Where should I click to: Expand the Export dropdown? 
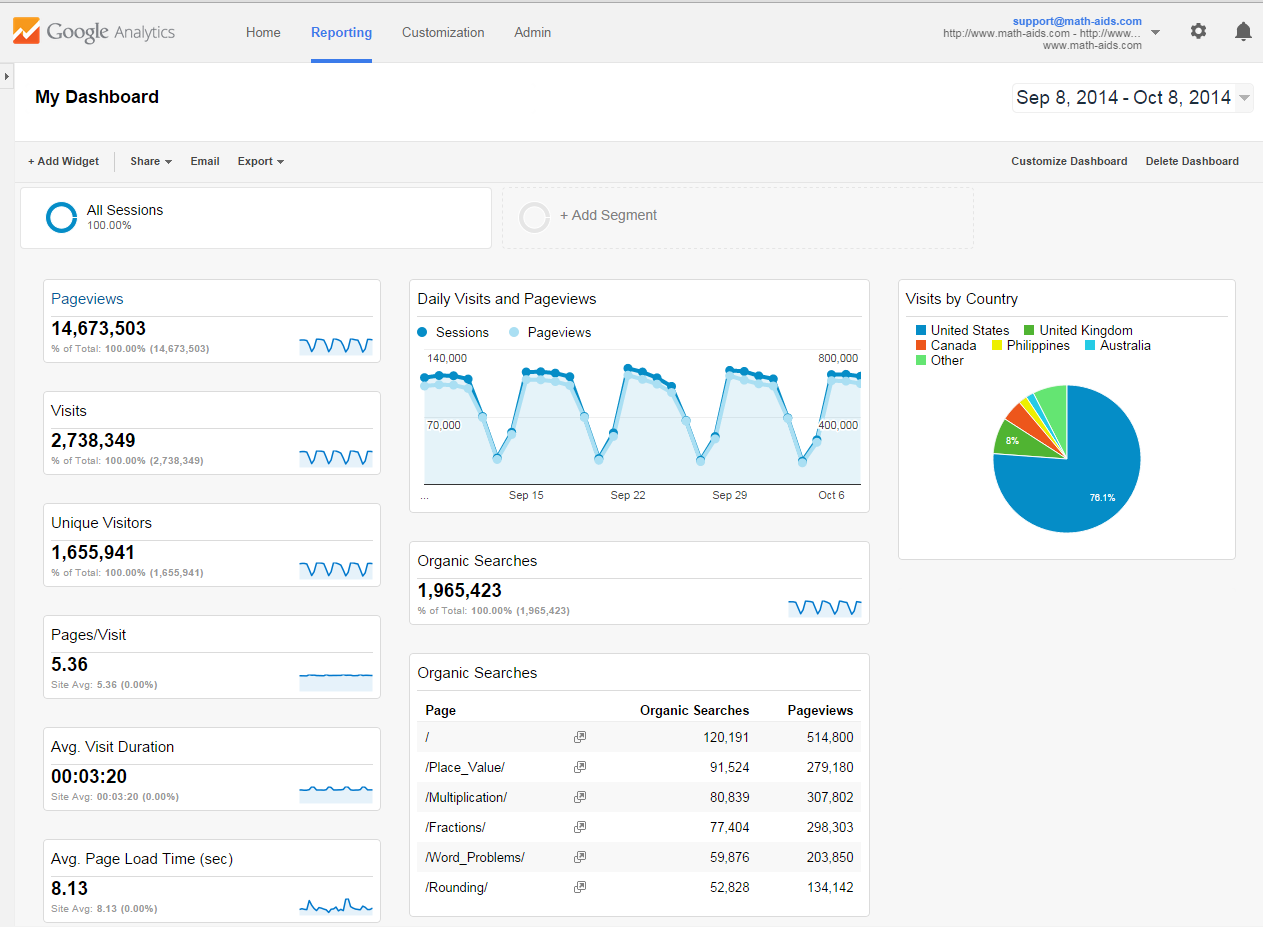tap(260, 161)
